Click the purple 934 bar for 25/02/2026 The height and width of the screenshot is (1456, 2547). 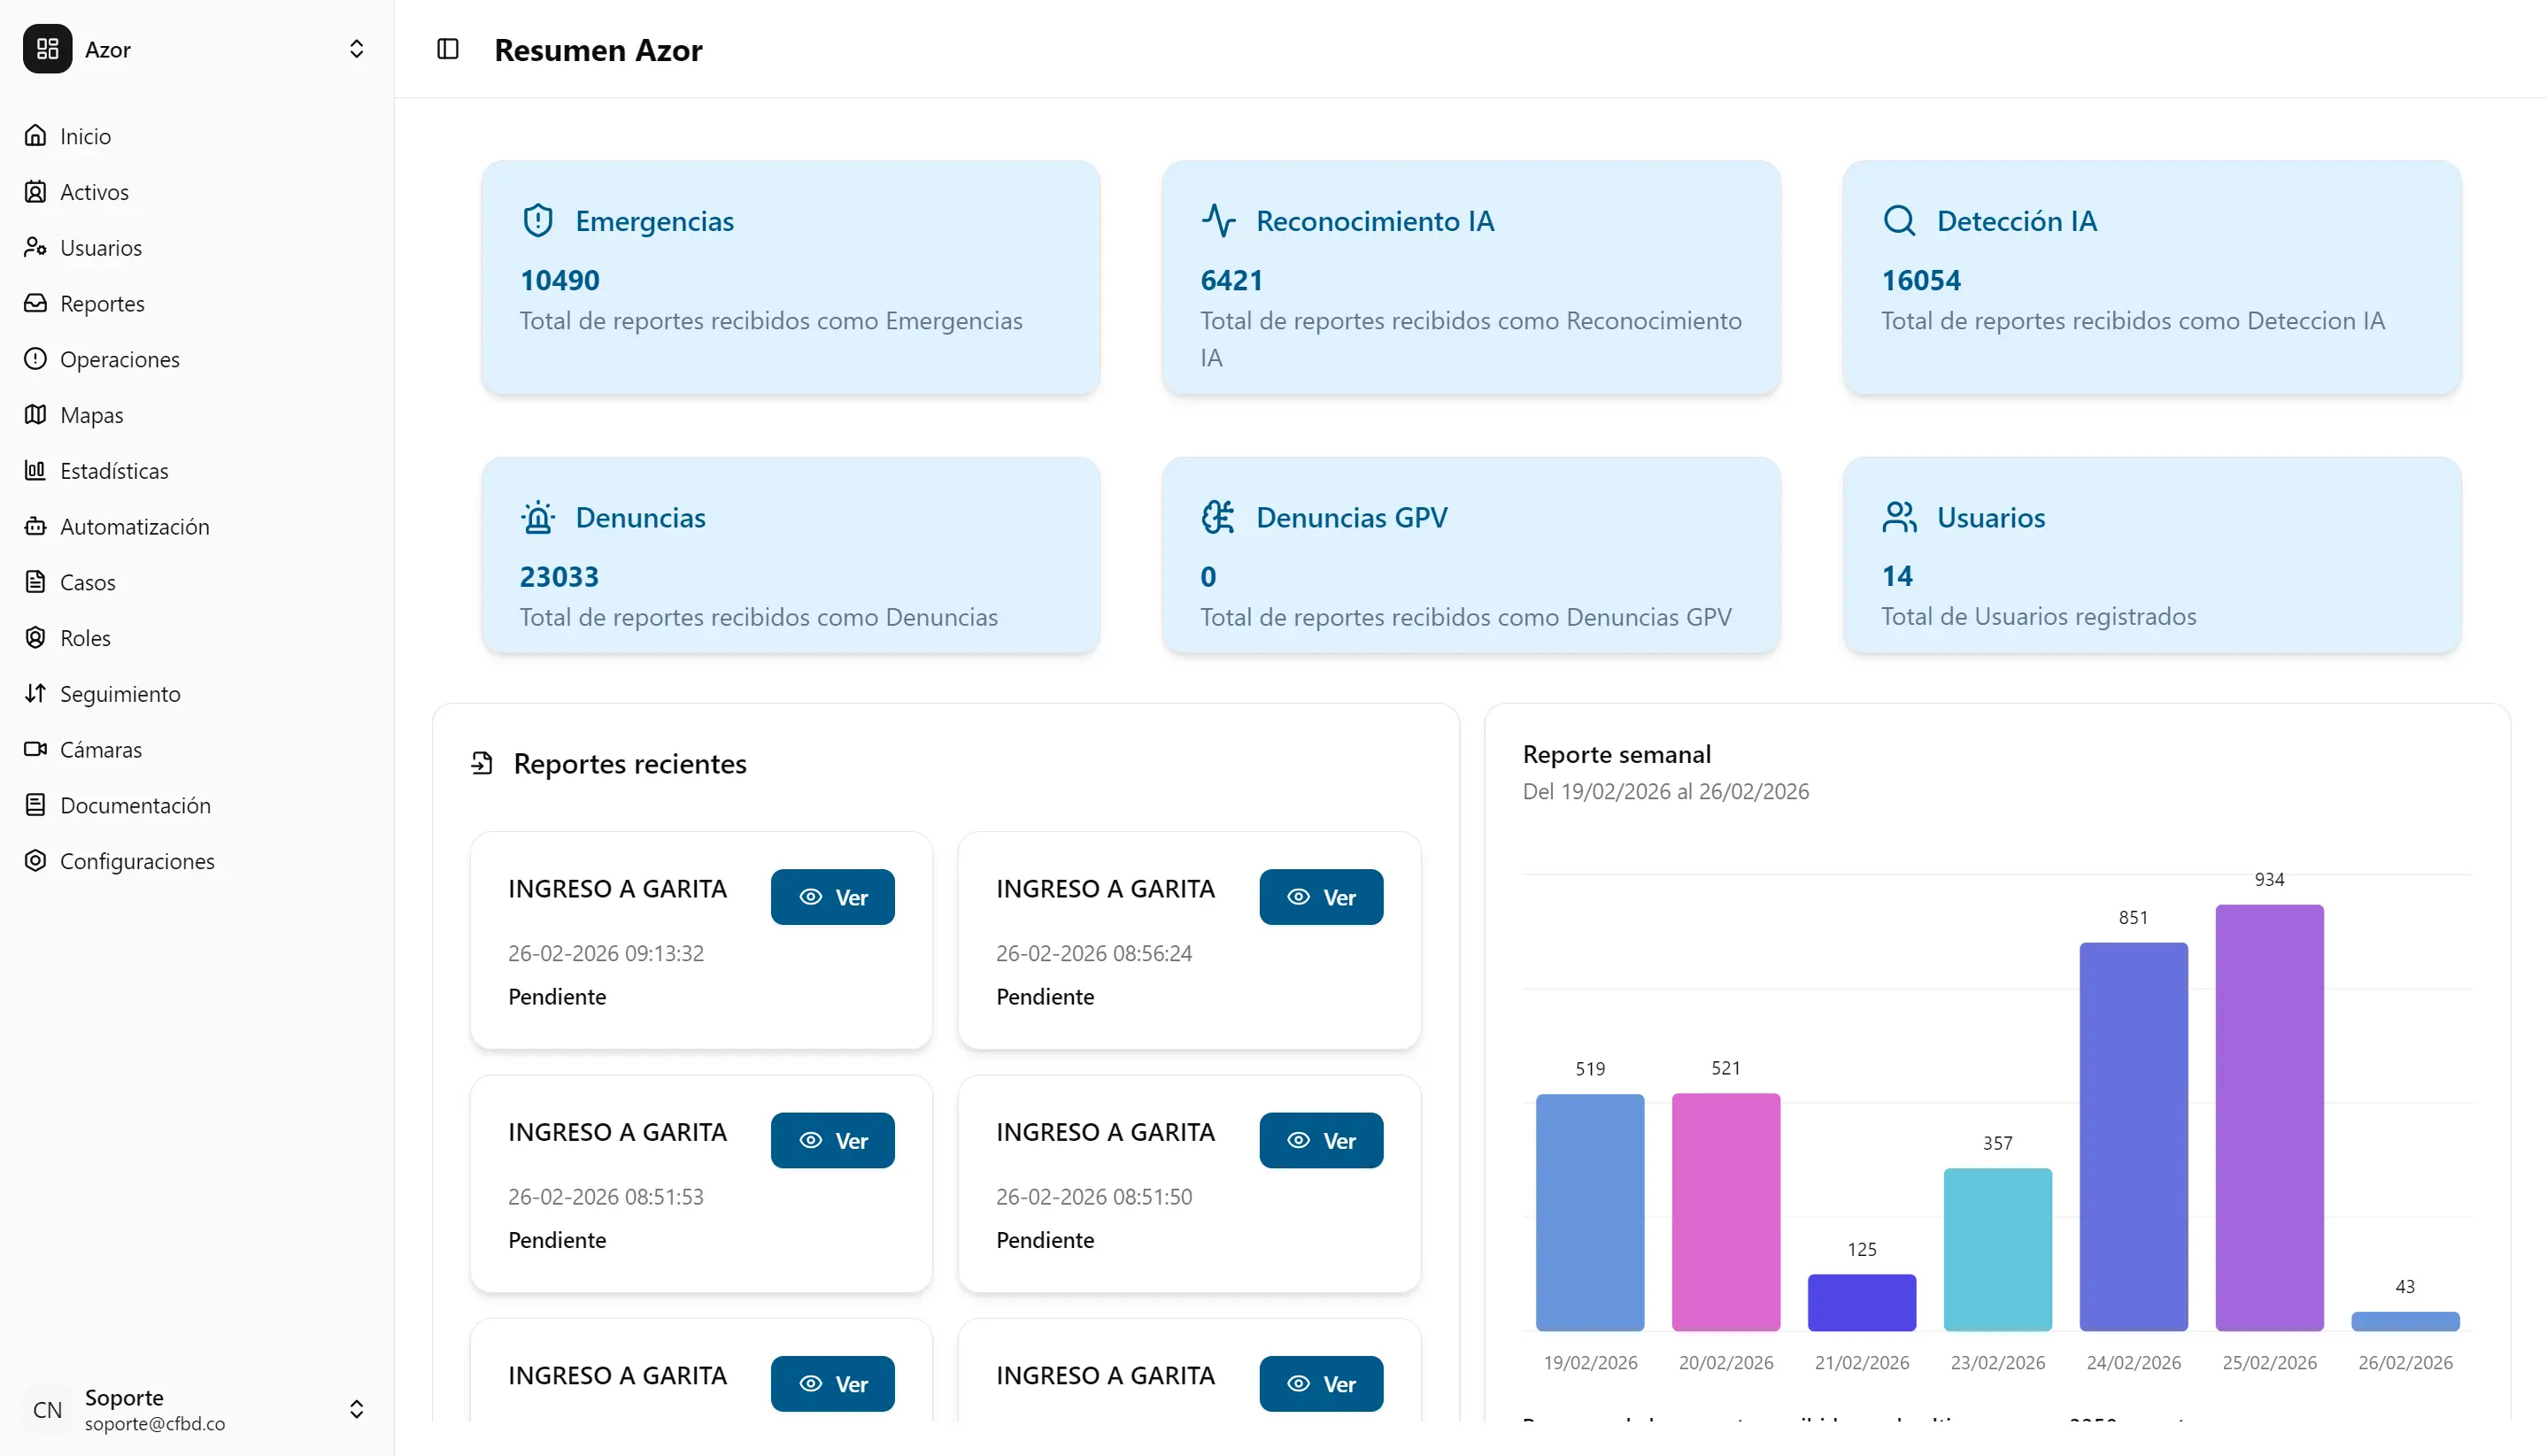tap(2268, 1117)
